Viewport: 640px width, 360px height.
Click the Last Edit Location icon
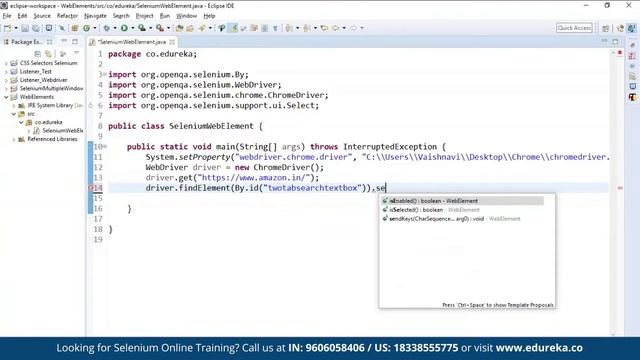tap(324, 28)
